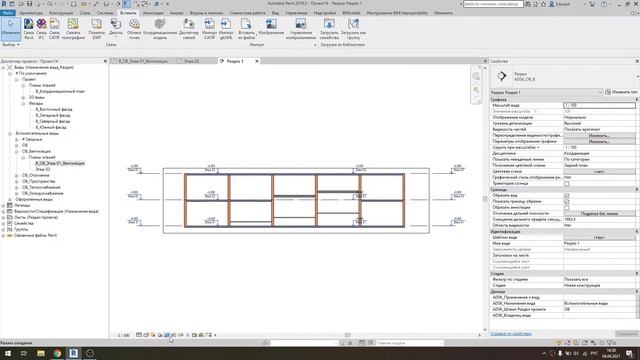Expand the Sheets node in the project browser
The width and height of the screenshot is (640, 360).
pos(3,218)
